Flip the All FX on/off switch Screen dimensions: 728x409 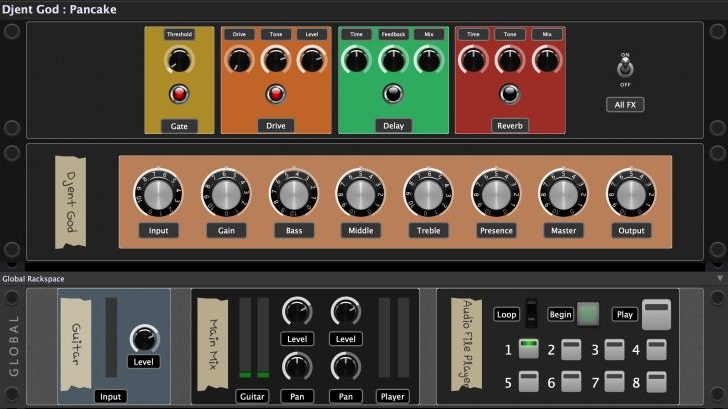point(625,70)
